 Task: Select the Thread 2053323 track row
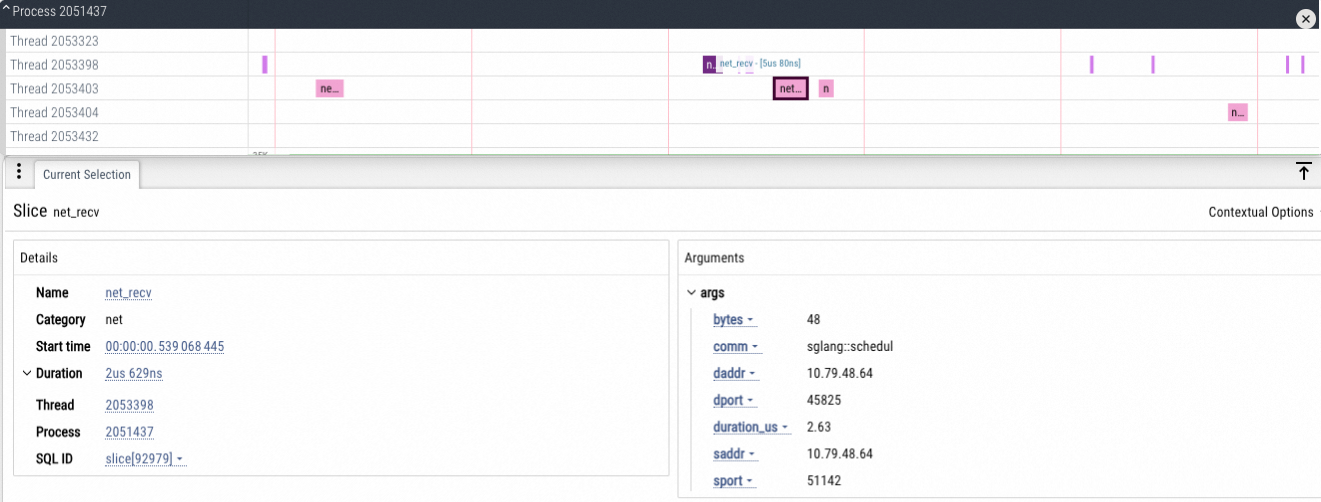click(x=660, y=41)
